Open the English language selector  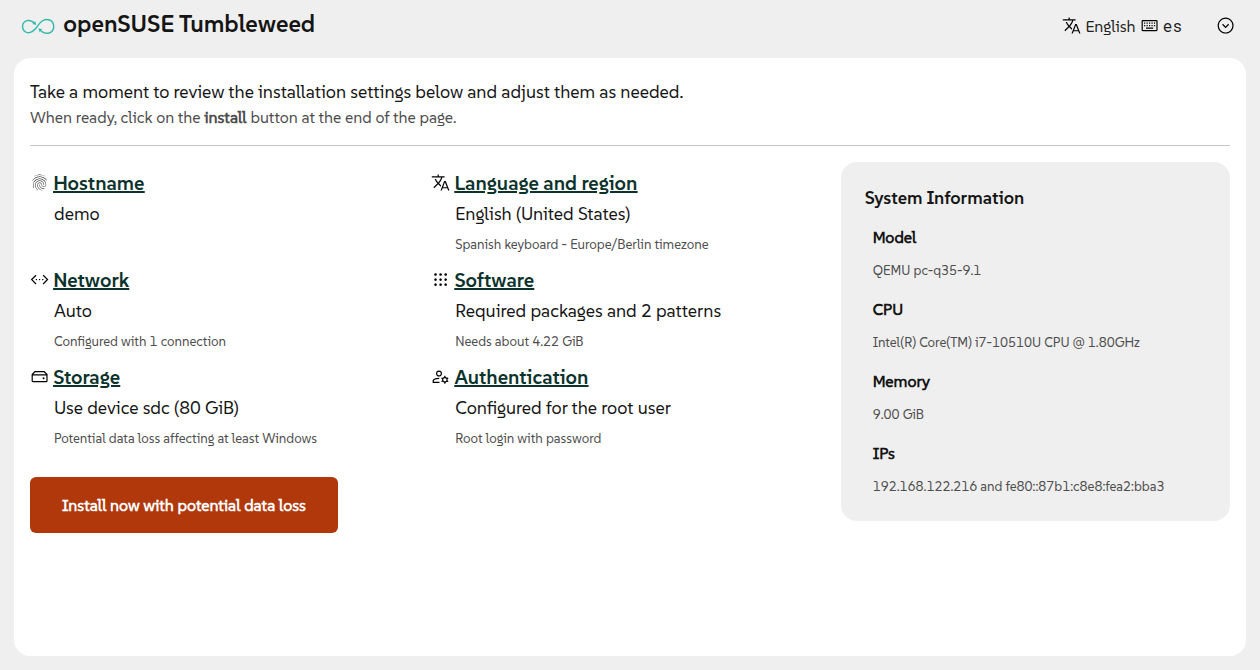click(x=1110, y=26)
